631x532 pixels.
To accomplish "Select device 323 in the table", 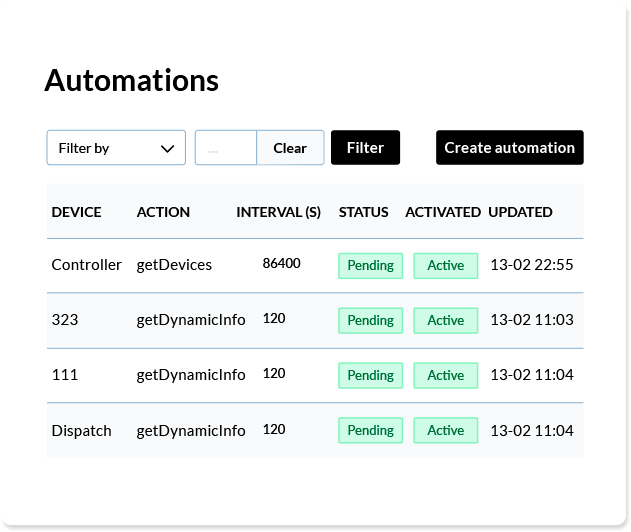I will coord(65,320).
